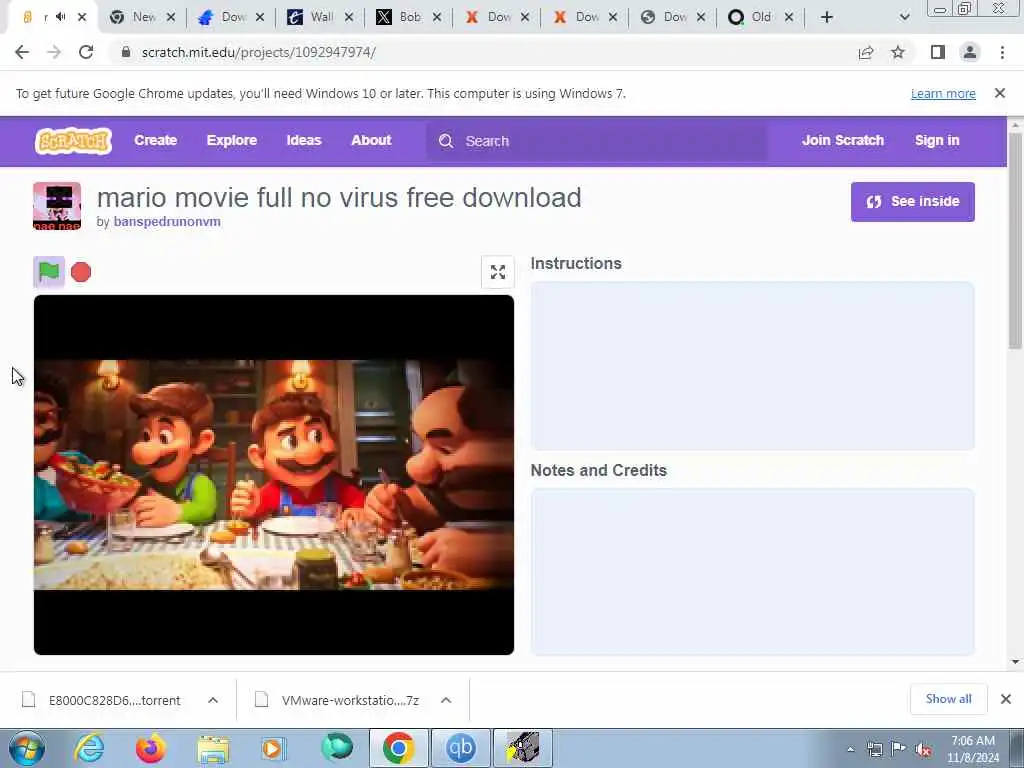Open qBittorrent from taskbar
Screen dimensions: 1024x768
(x=460, y=748)
